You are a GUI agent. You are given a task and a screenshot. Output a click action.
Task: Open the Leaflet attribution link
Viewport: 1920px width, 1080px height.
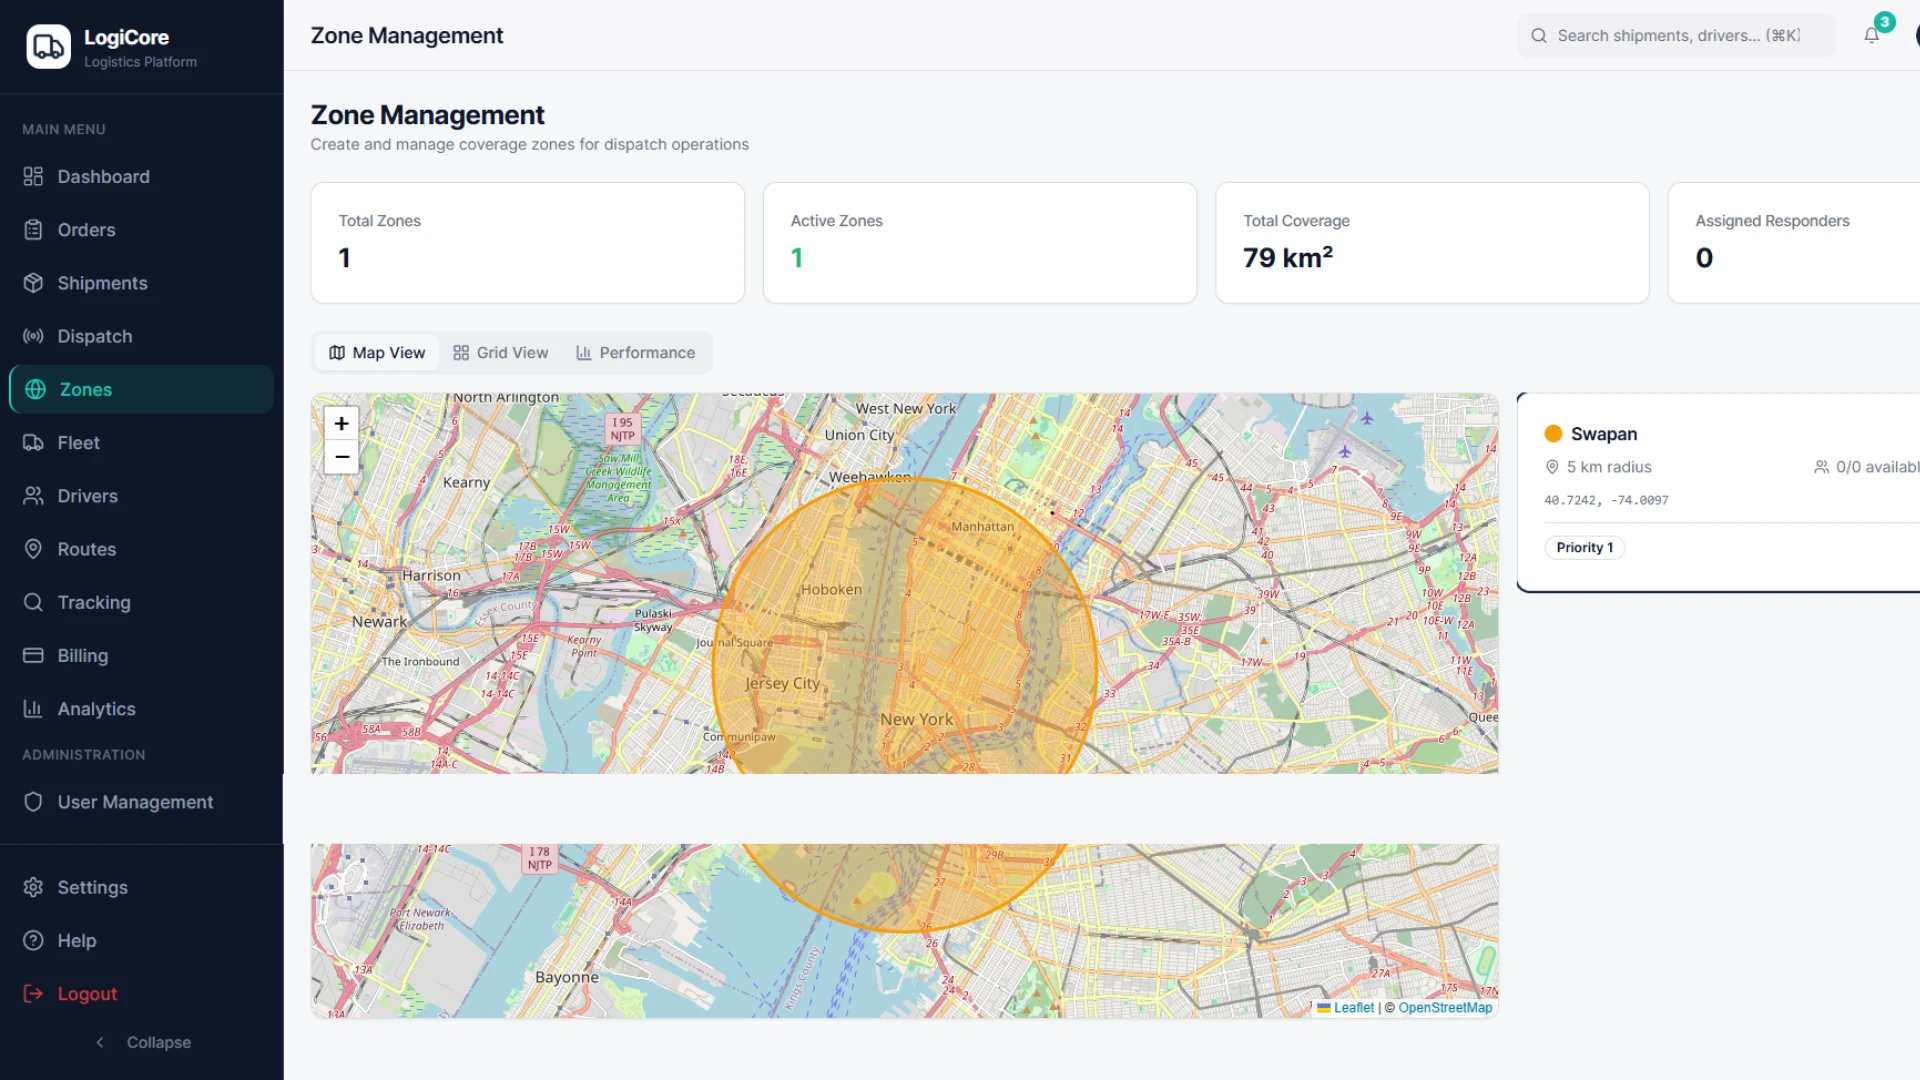(1353, 1008)
